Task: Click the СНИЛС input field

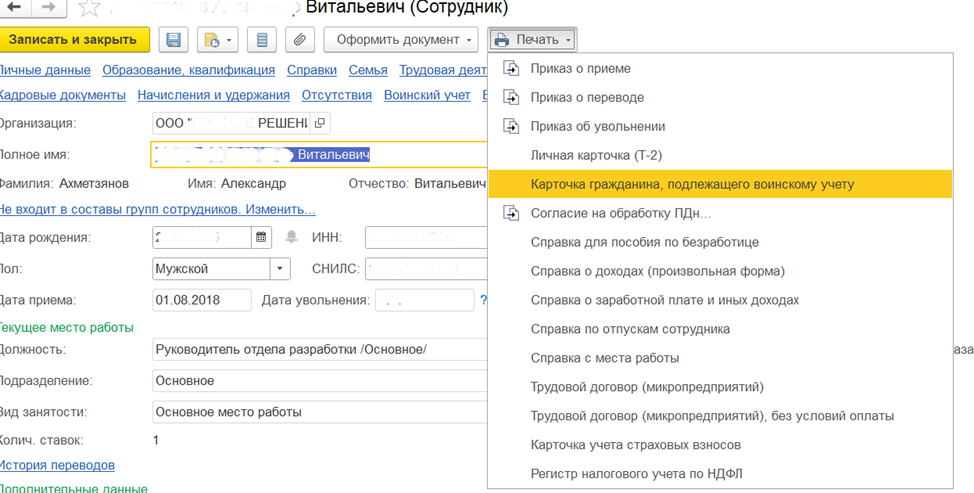Action: (427, 269)
